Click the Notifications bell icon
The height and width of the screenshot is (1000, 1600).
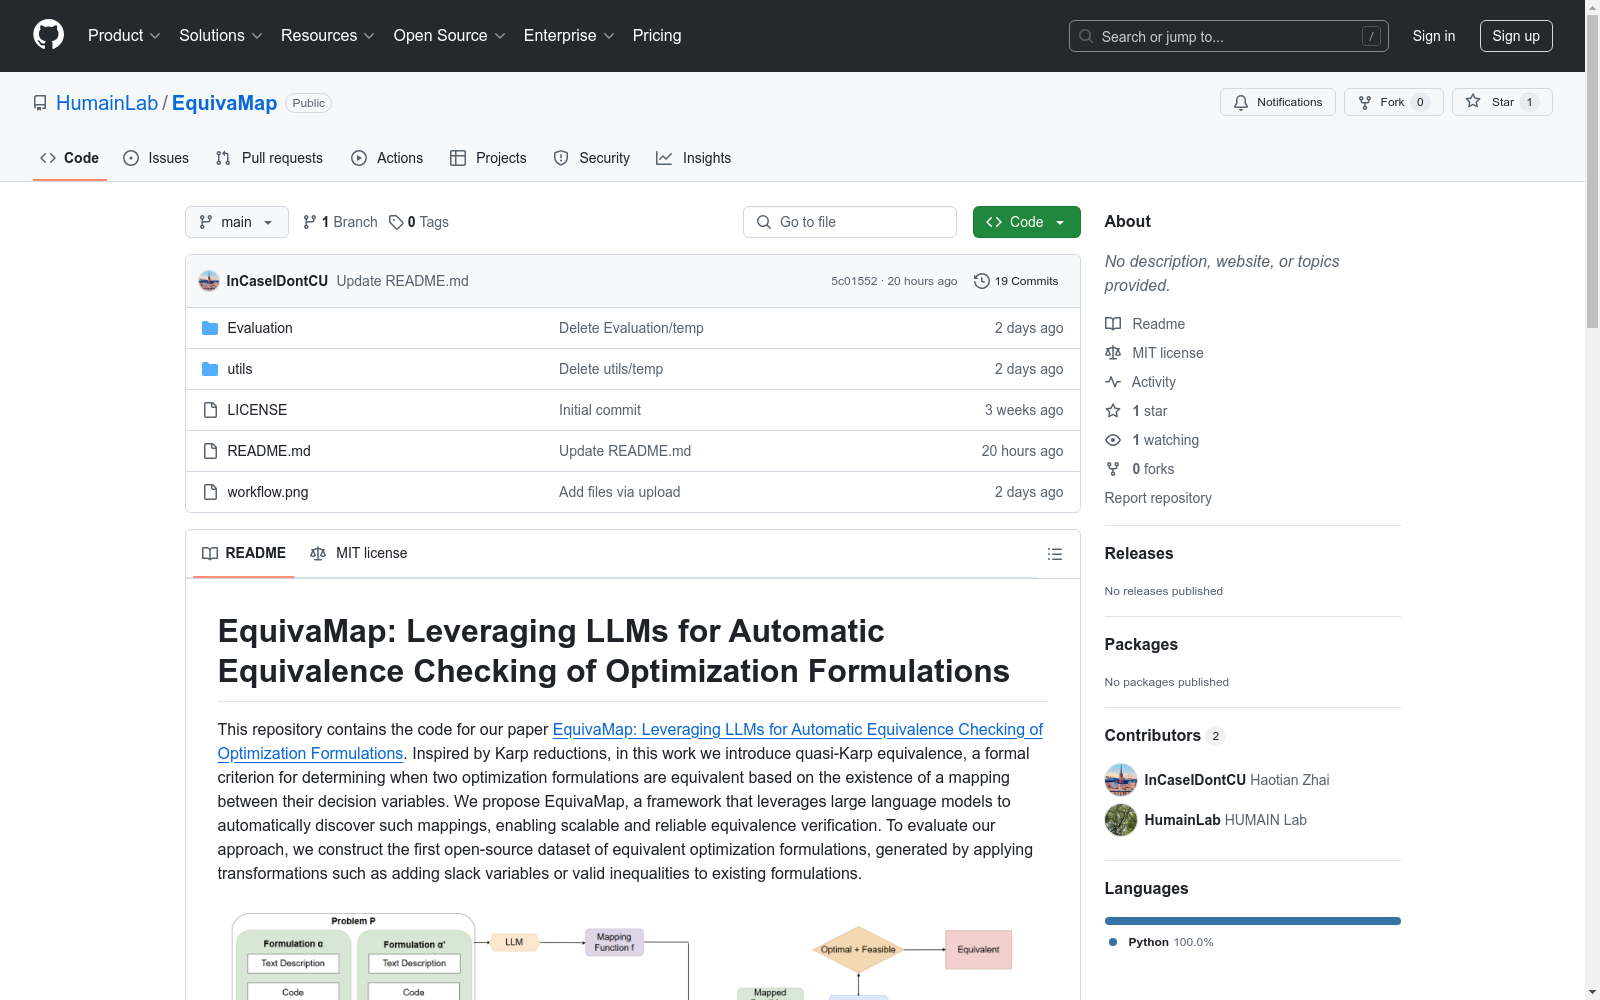[x=1241, y=102]
